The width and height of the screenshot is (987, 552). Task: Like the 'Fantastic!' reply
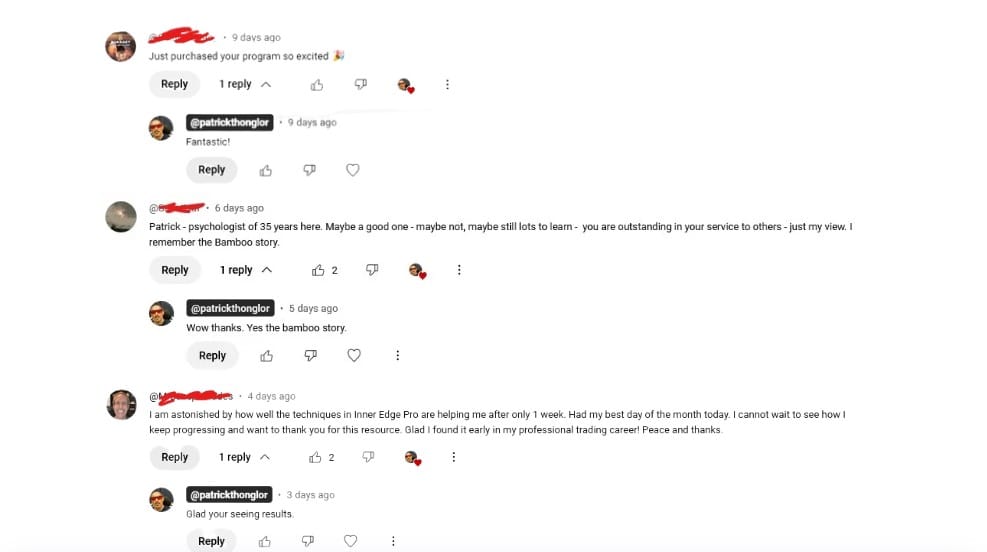[266, 170]
